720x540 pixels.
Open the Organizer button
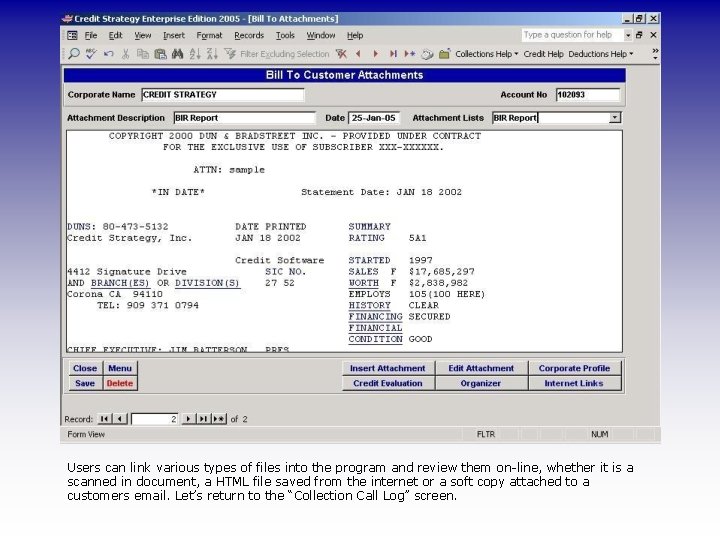point(481,383)
